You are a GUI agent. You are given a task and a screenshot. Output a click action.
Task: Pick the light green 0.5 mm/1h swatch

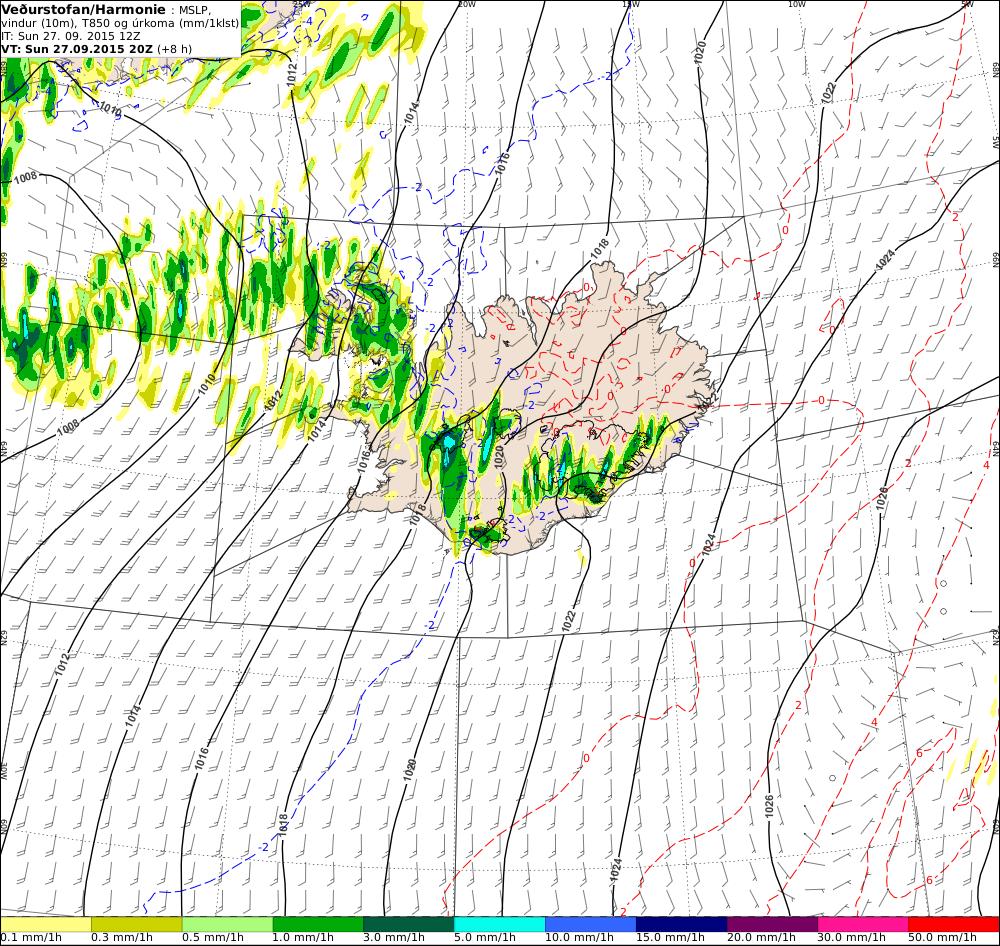tap(227, 924)
